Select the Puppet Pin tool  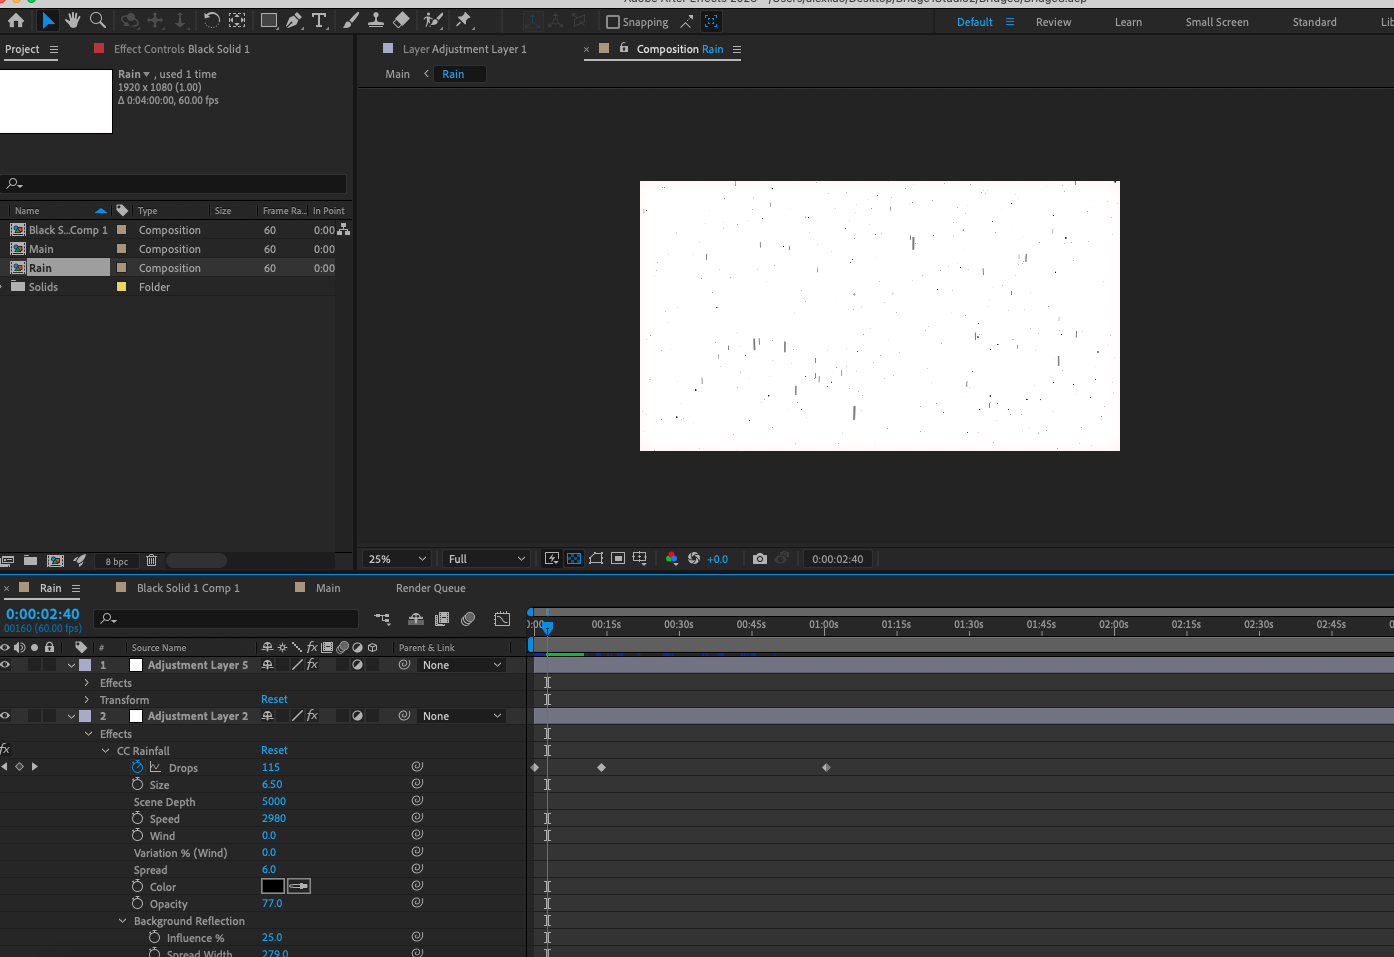(x=464, y=20)
